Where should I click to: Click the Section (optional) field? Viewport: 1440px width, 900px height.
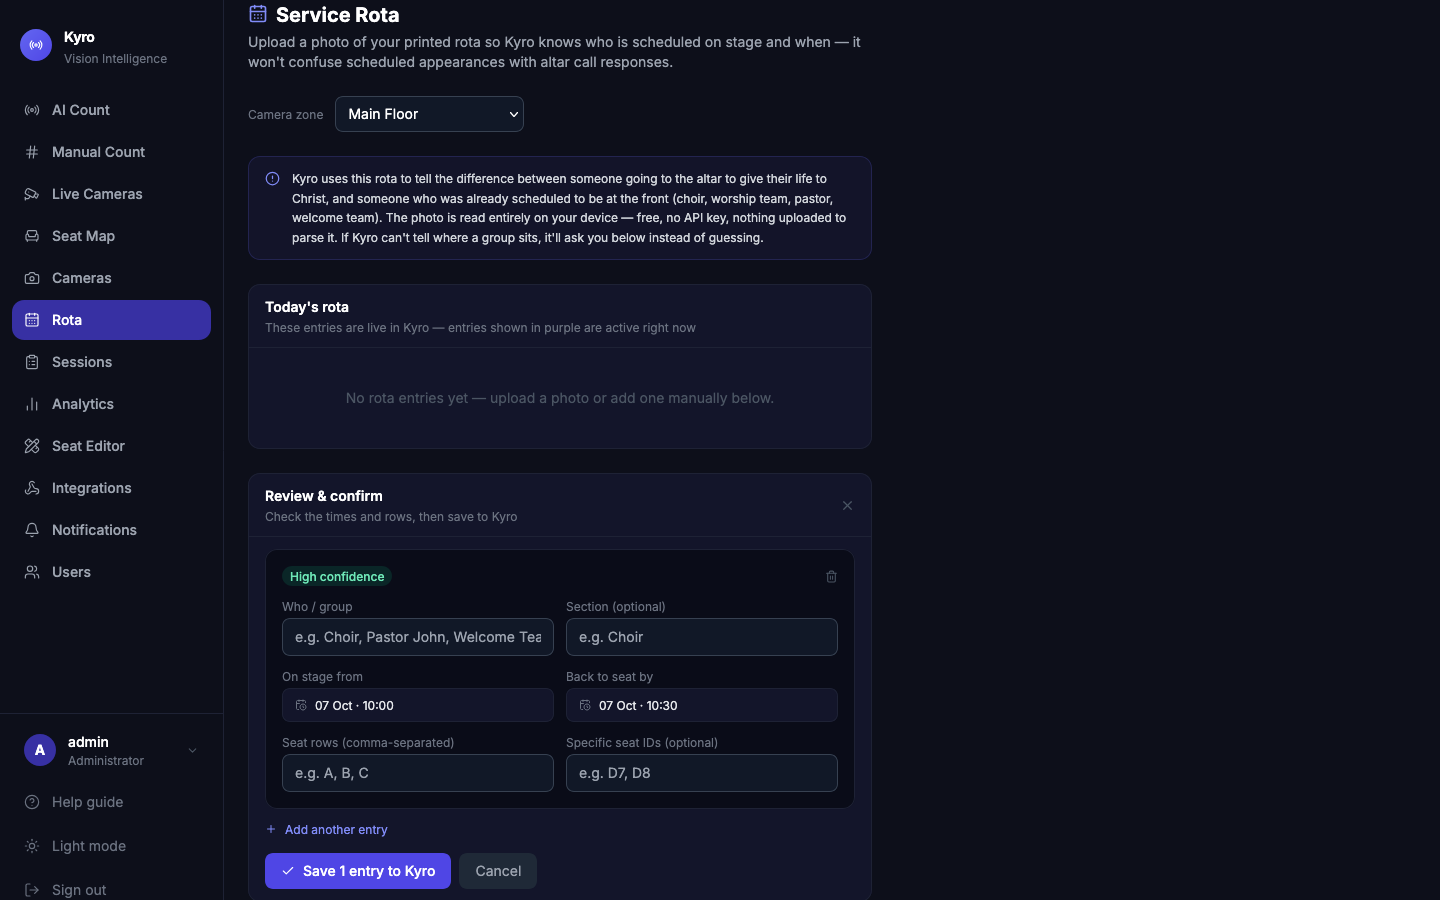click(x=702, y=637)
